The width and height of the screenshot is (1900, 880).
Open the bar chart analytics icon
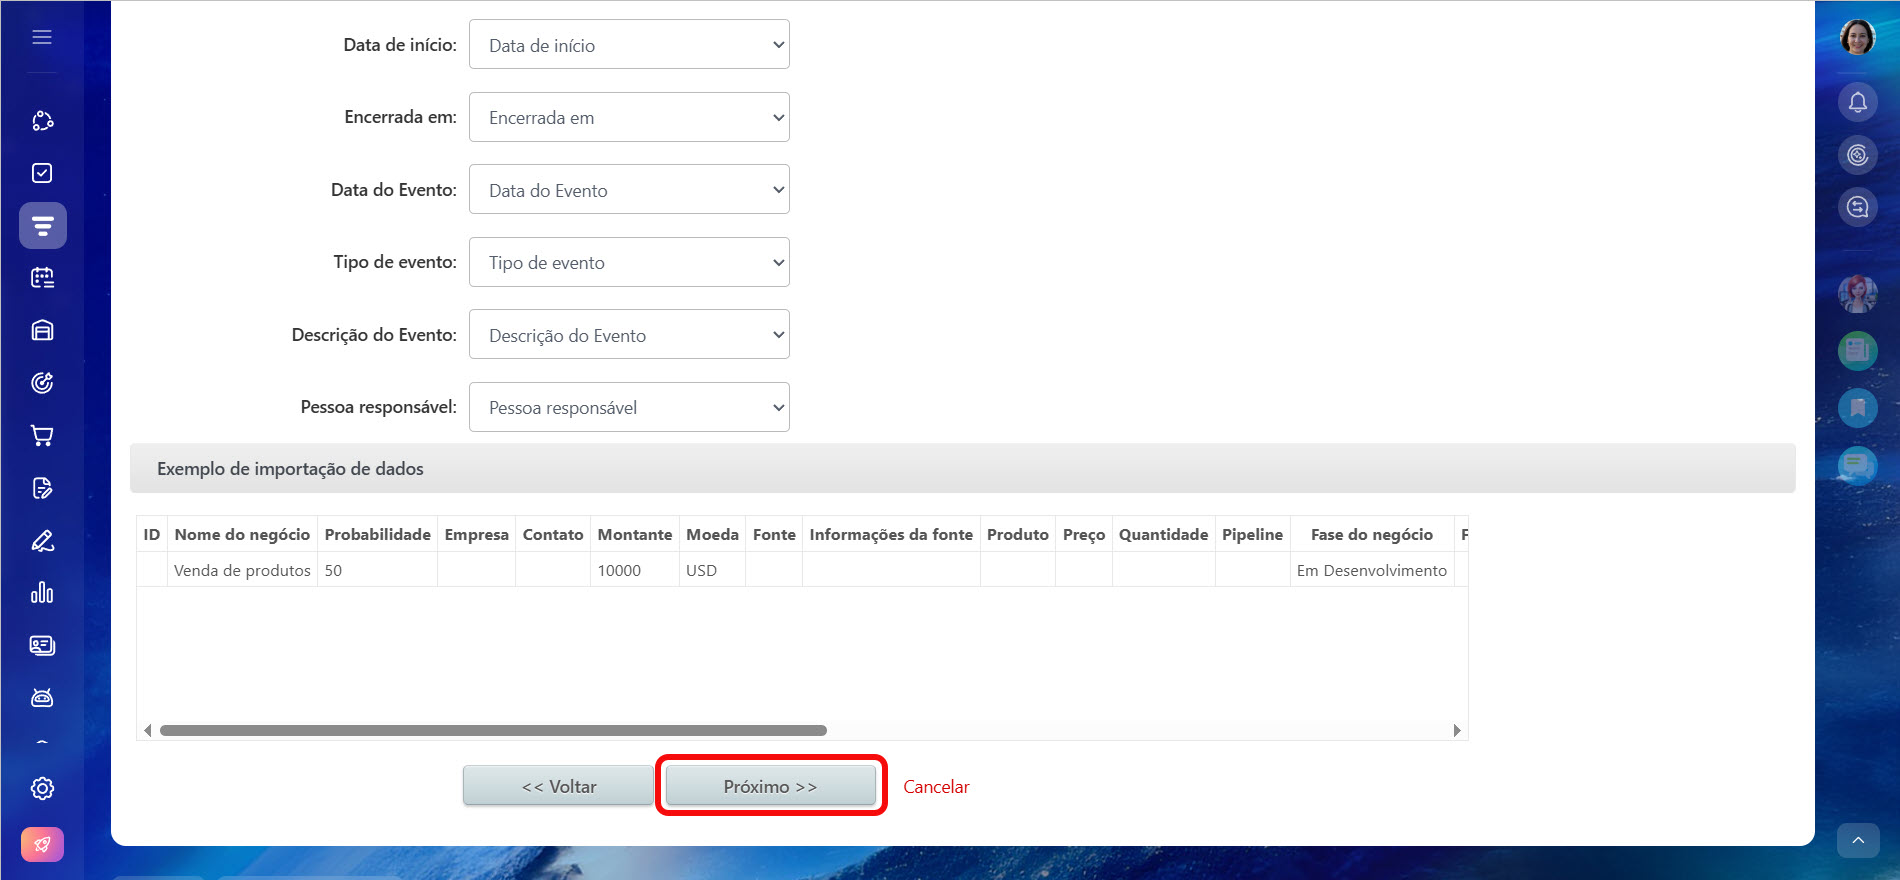42,593
